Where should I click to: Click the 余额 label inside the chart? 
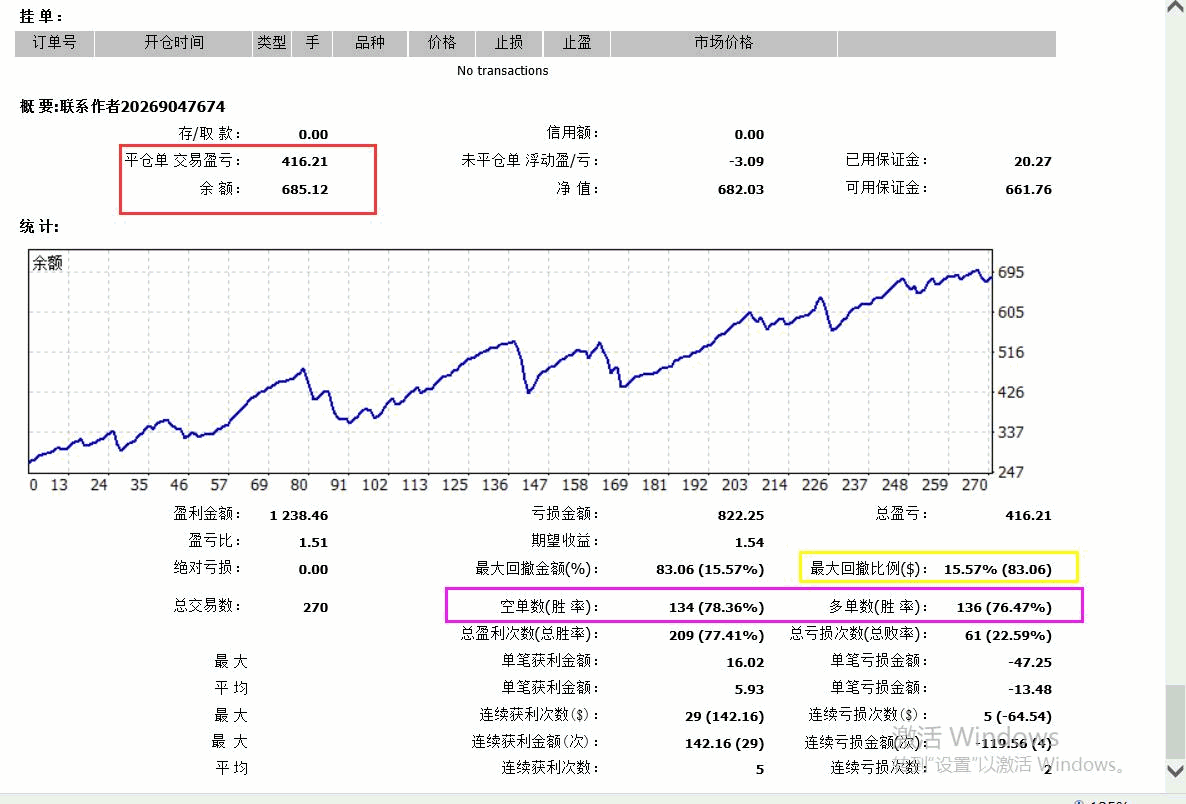pyautogui.click(x=47, y=263)
